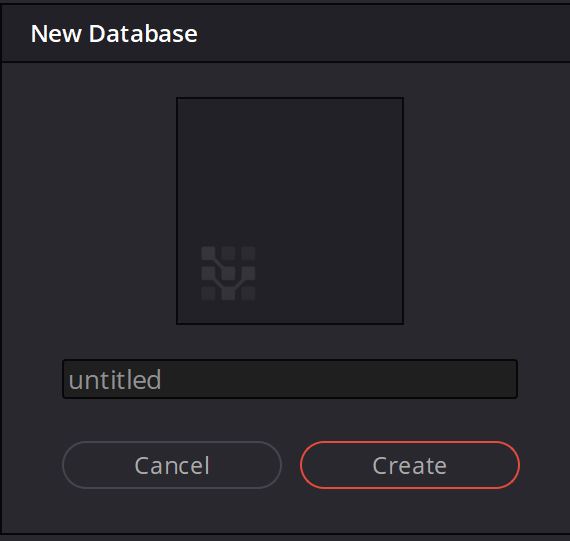Click the square preview area above the name field
The height and width of the screenshot is (541, 570).
290,211
